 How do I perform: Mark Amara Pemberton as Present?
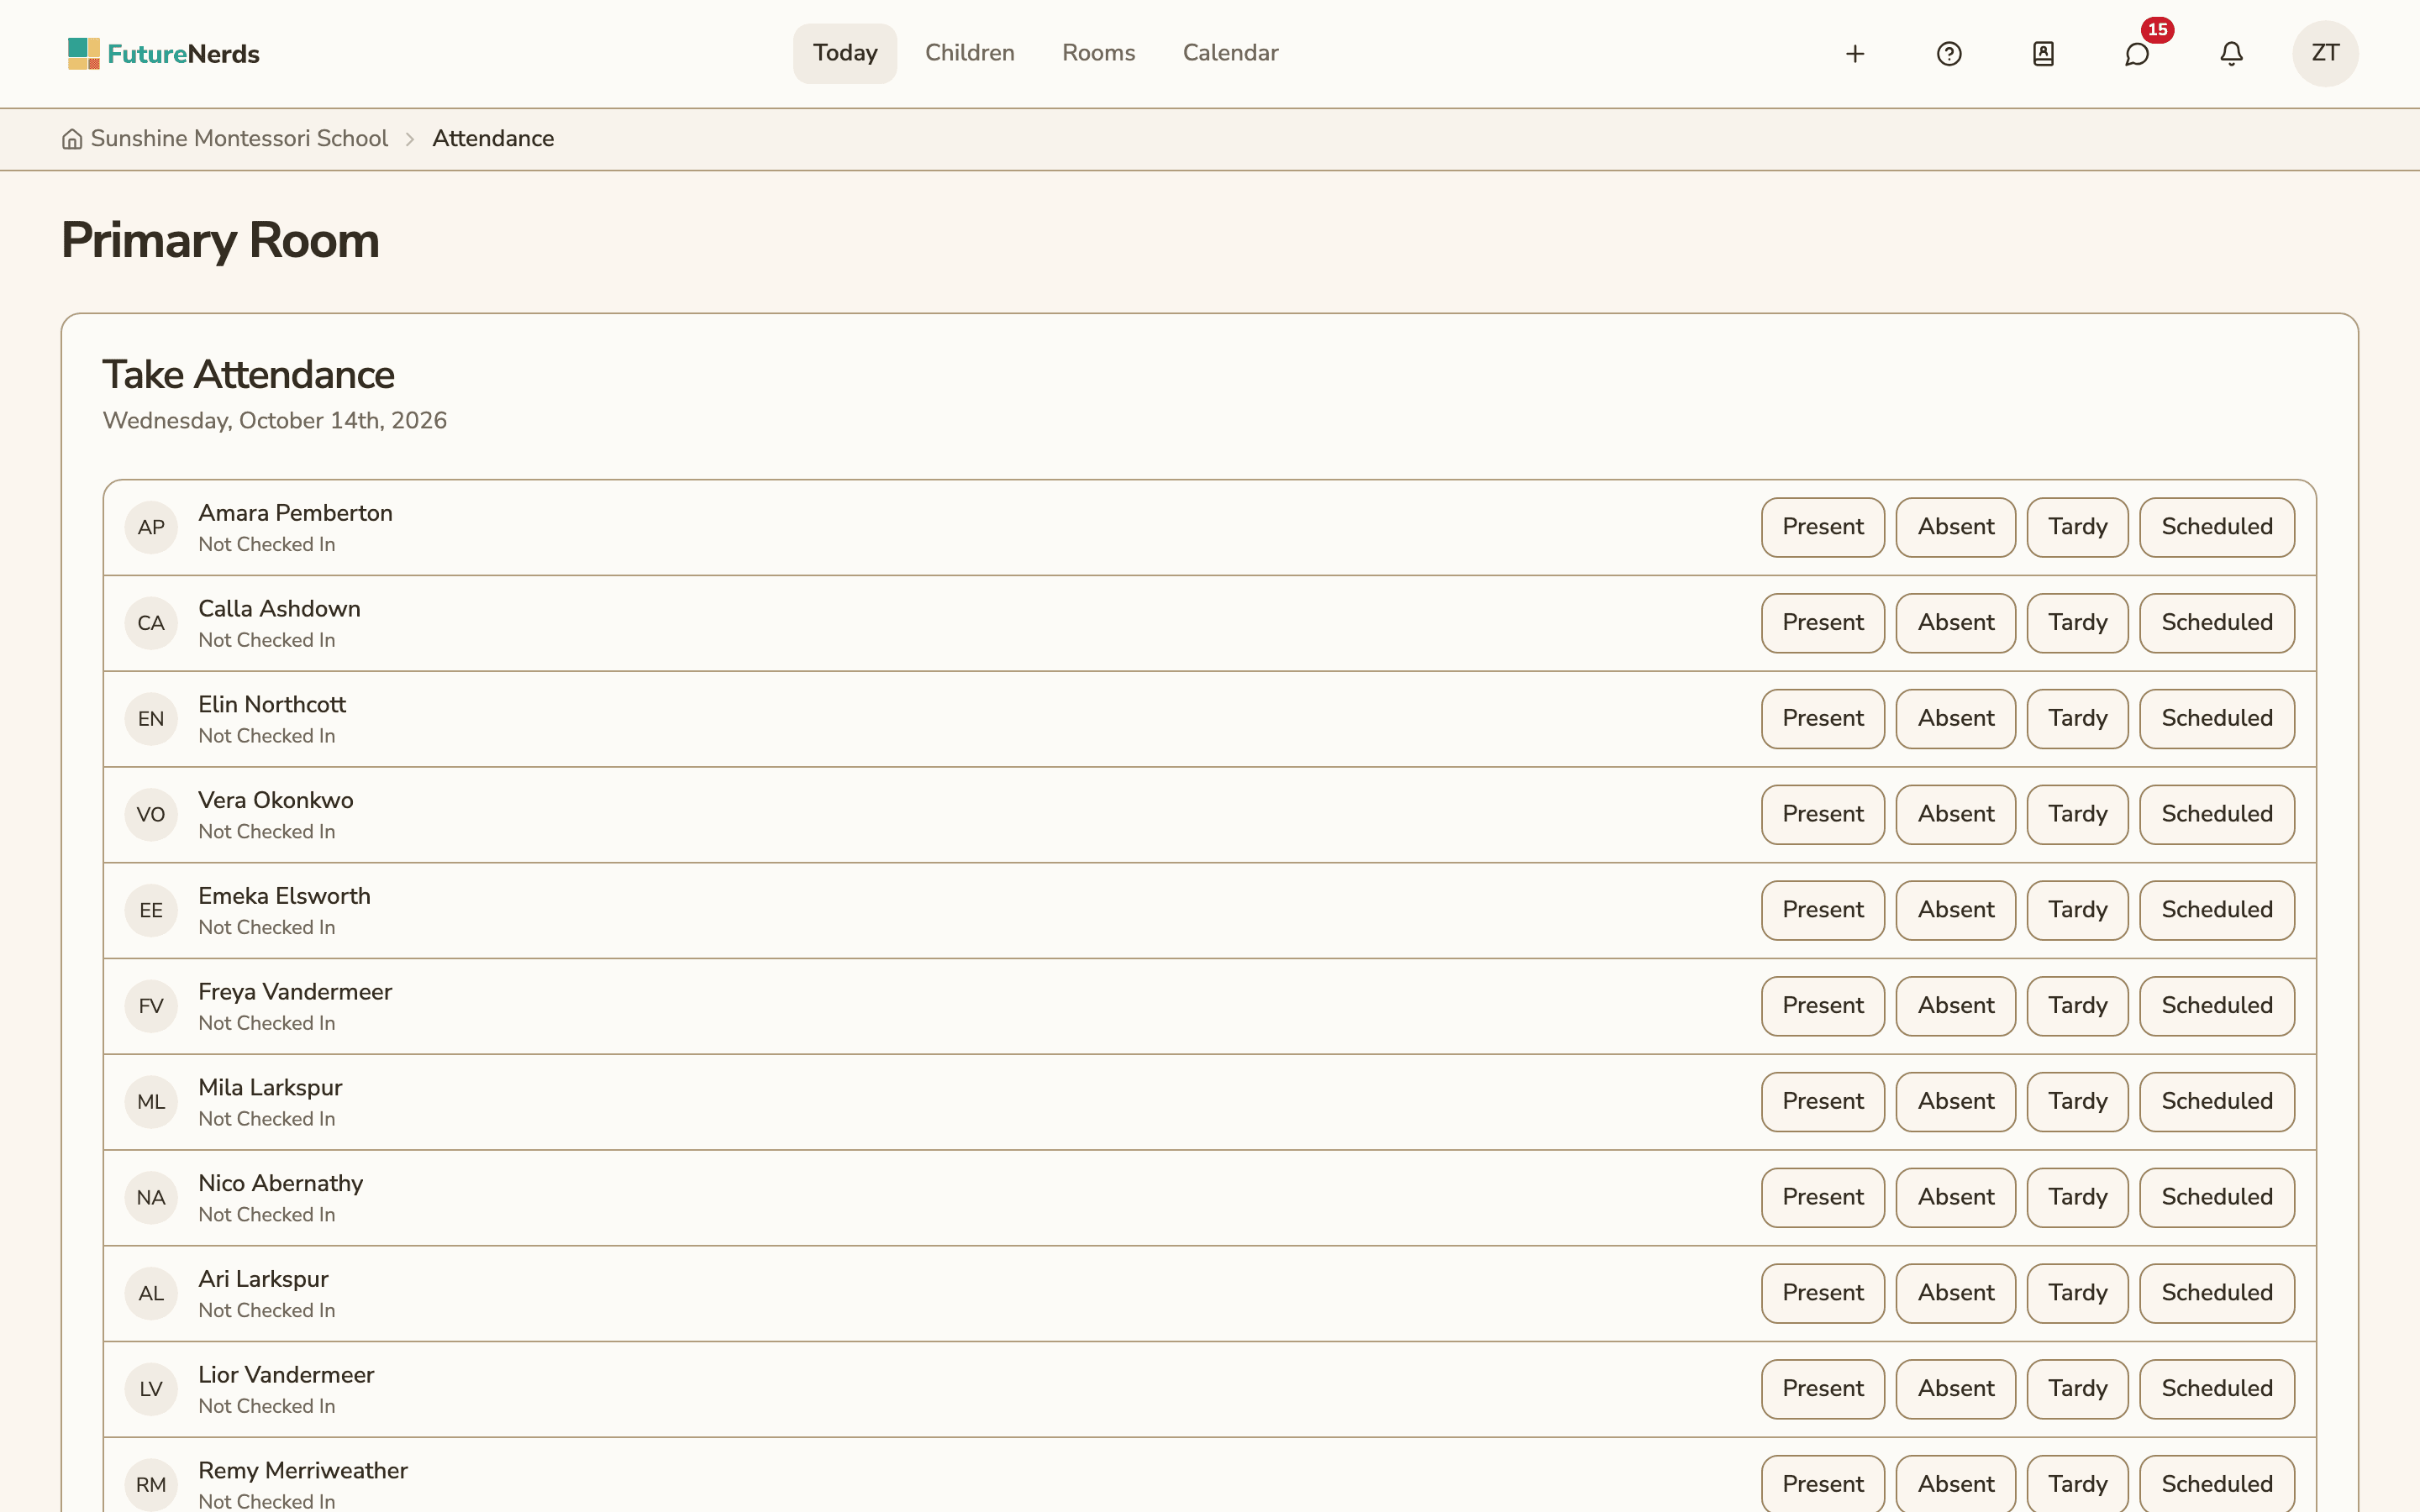click(1822, 527)
